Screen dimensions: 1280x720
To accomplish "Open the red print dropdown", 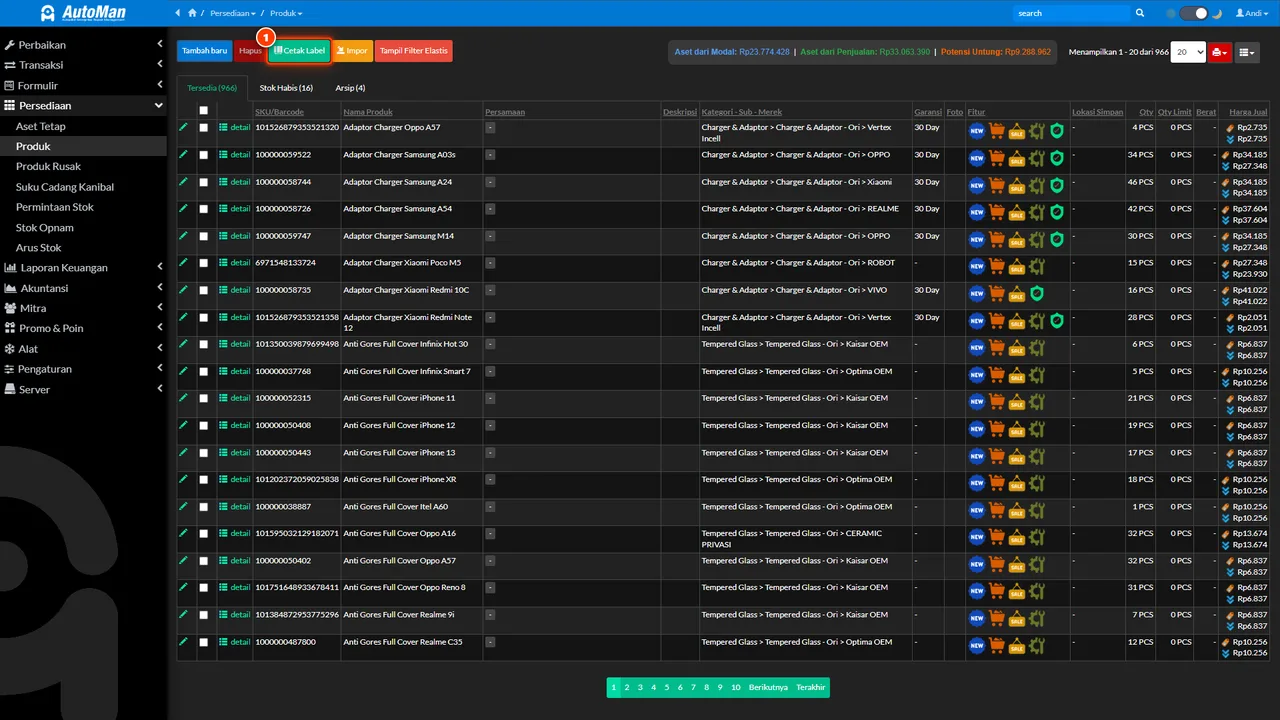I will [1219, 51].
